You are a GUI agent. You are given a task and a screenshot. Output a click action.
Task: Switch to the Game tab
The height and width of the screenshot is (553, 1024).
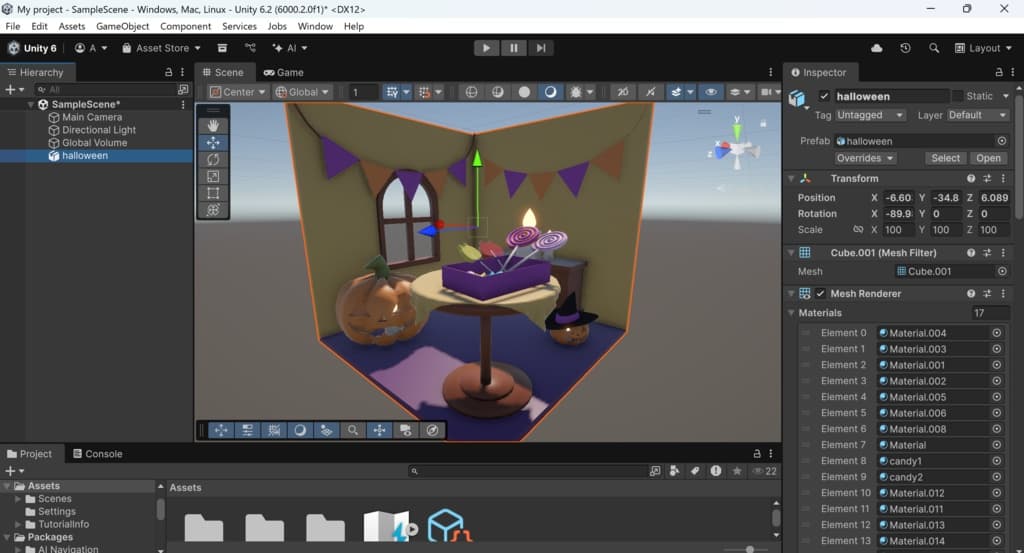[284, 72]
